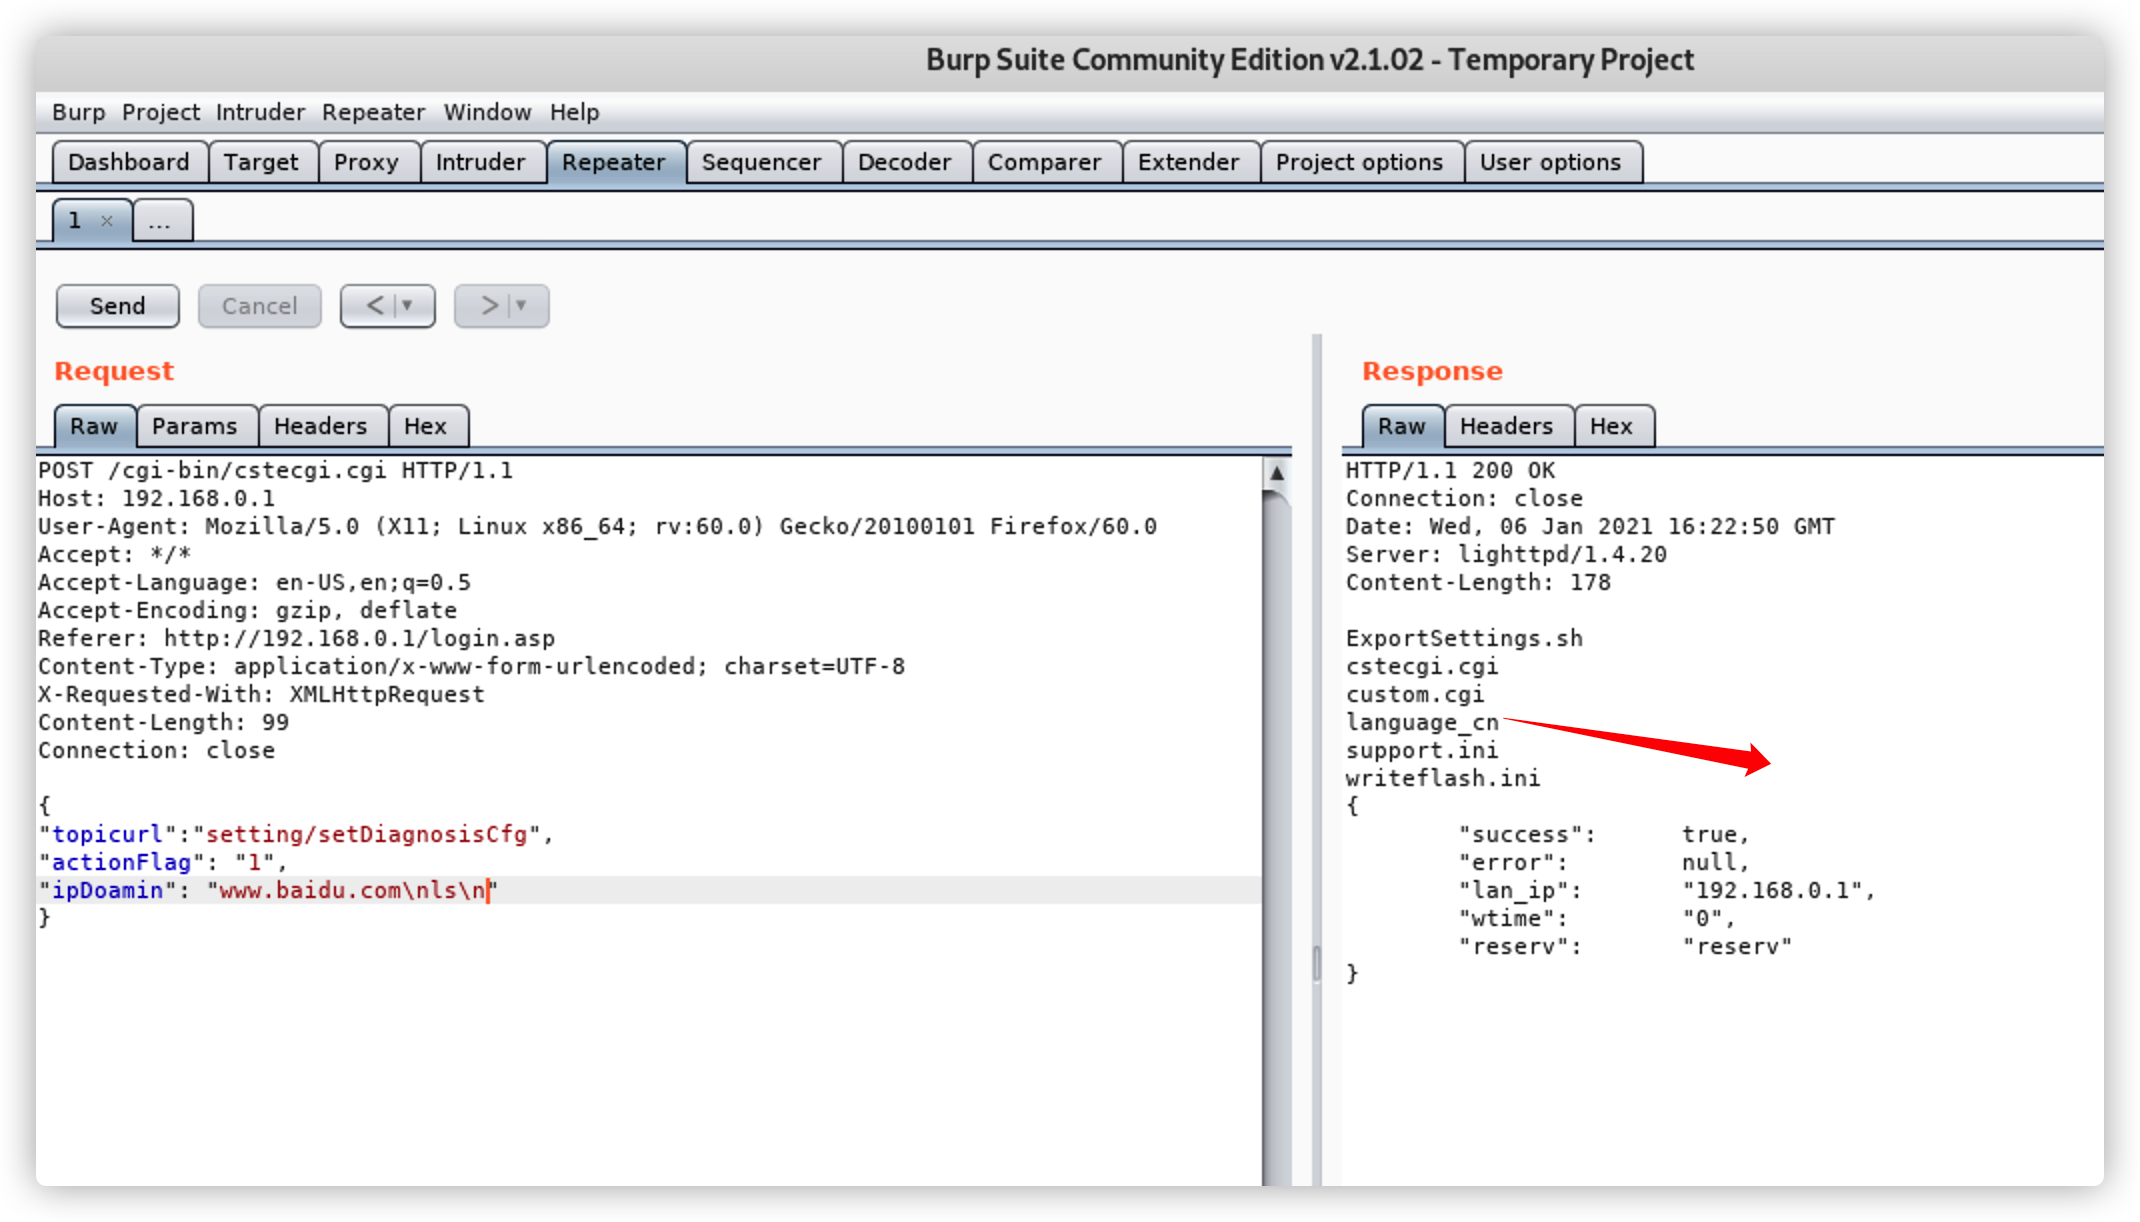The height and width of the screenshot is (1222, 2140).
Task: Click the Content-Type header line
Action: [472, 666]
